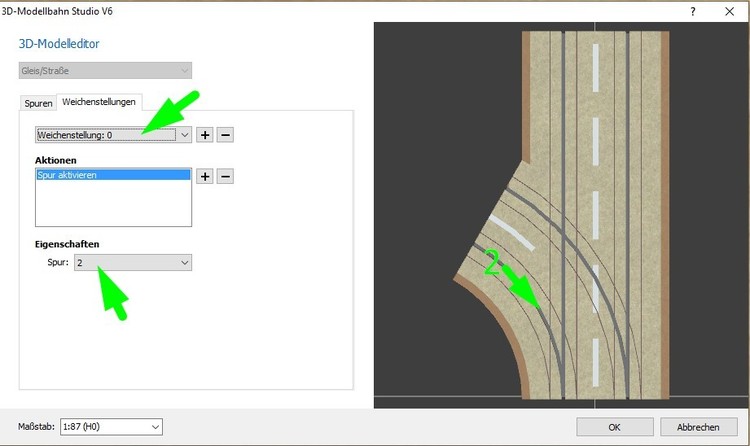This screenshot has height=446, width=750.
Task: Select the Weichenstellungen tab
Action: coord(99,102)
